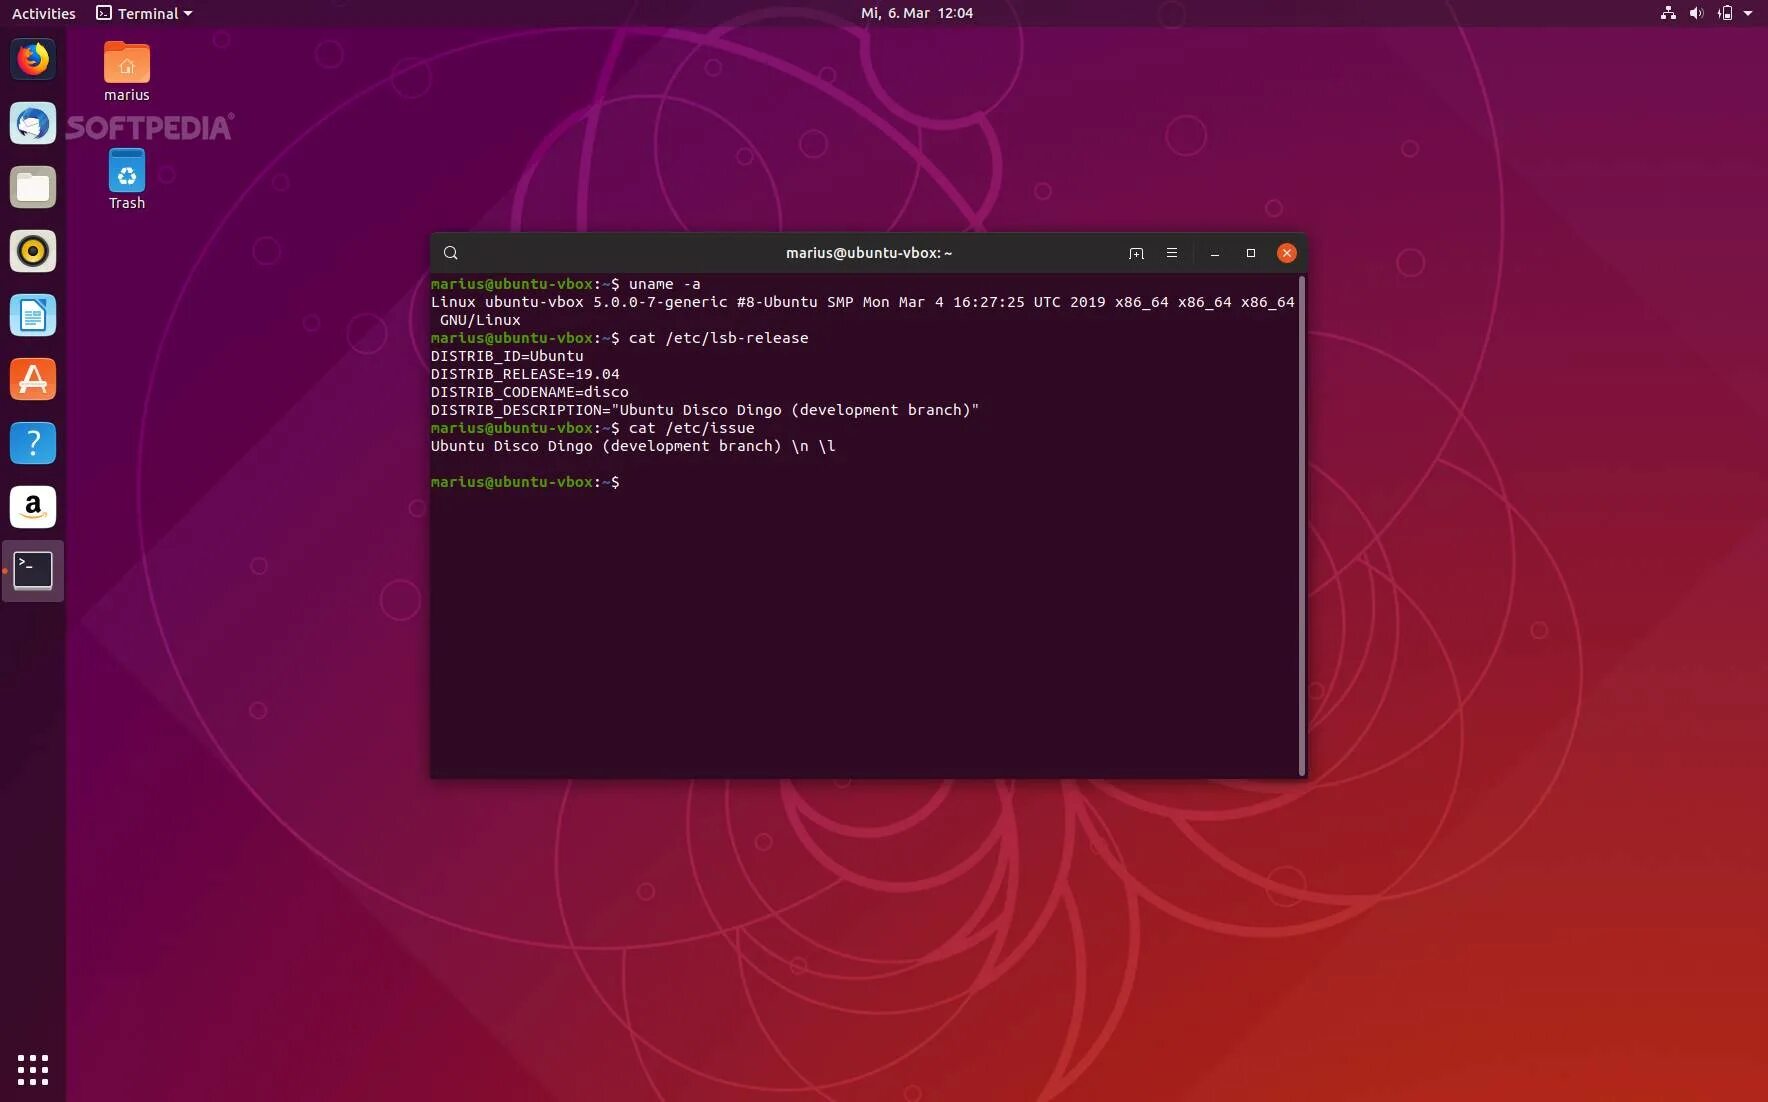Click the power status icon

1725,13
